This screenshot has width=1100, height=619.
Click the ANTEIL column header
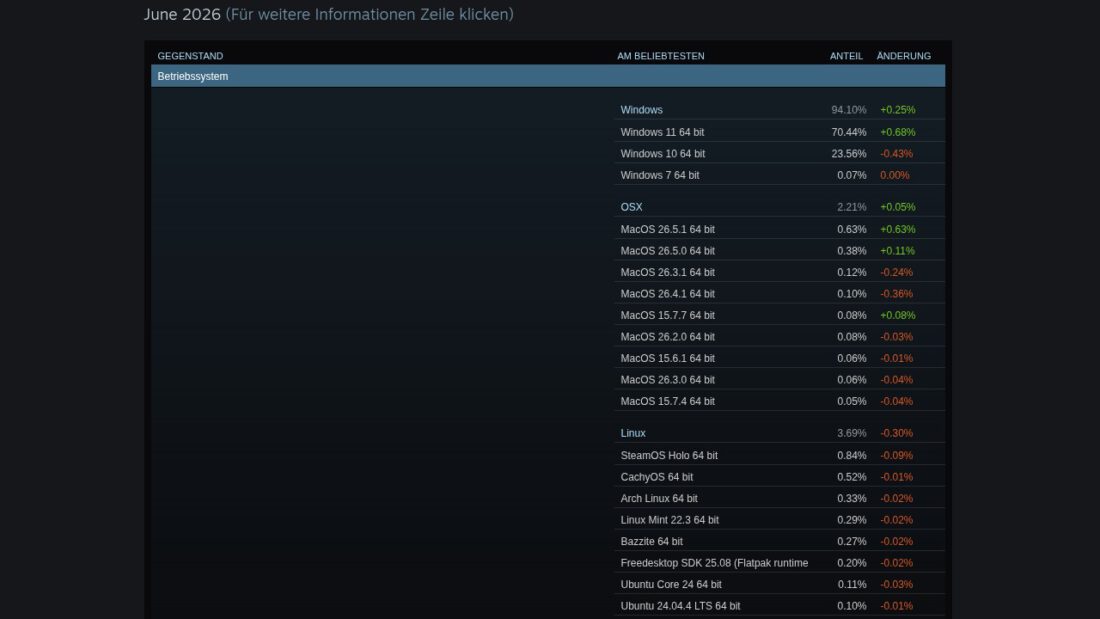tap(846, 56)
